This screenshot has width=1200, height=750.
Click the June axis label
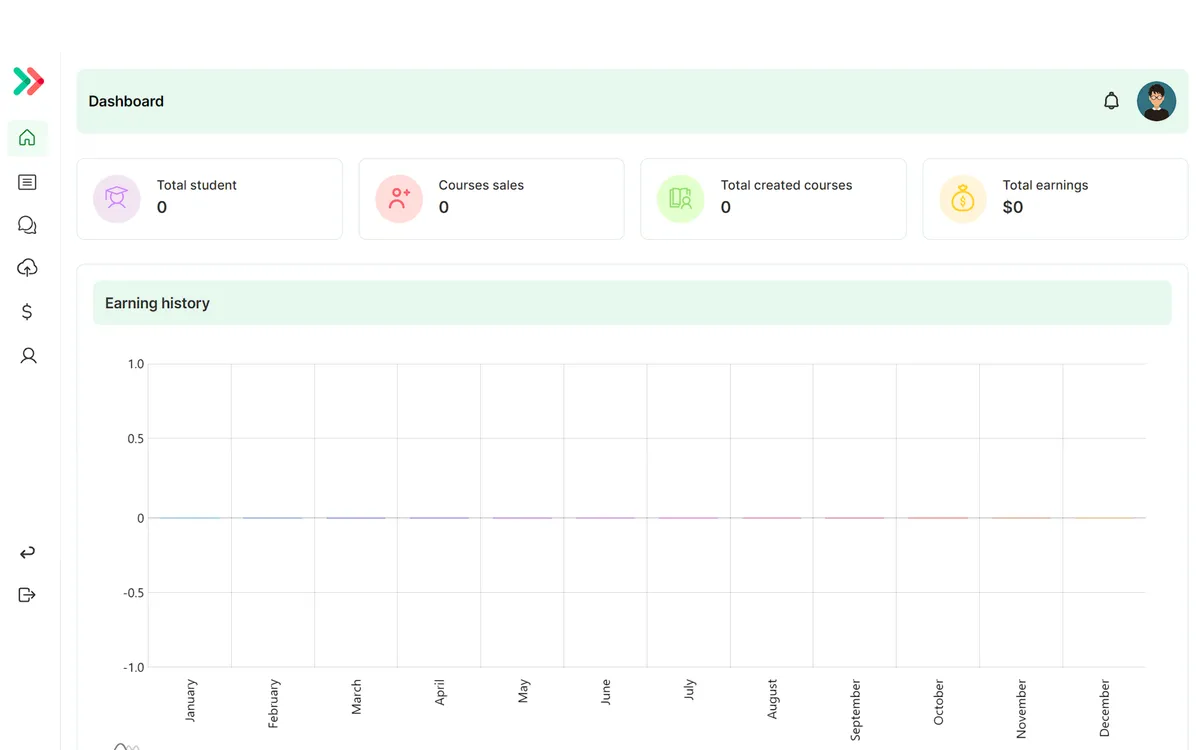[x=605, y=692]
